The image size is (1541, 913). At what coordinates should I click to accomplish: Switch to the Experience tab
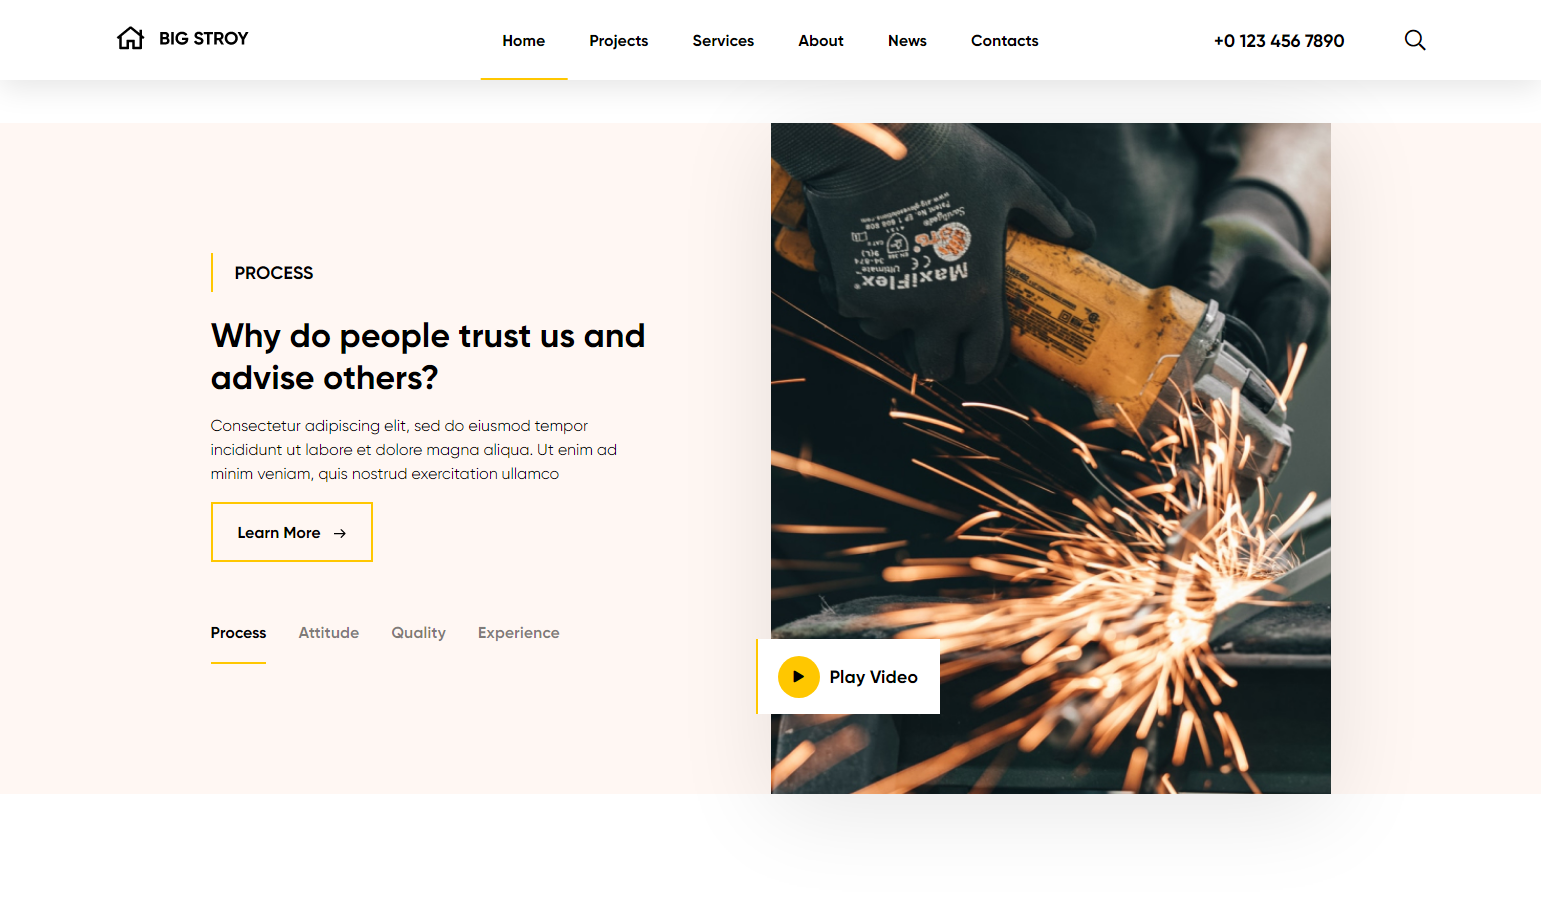[518, 633]
